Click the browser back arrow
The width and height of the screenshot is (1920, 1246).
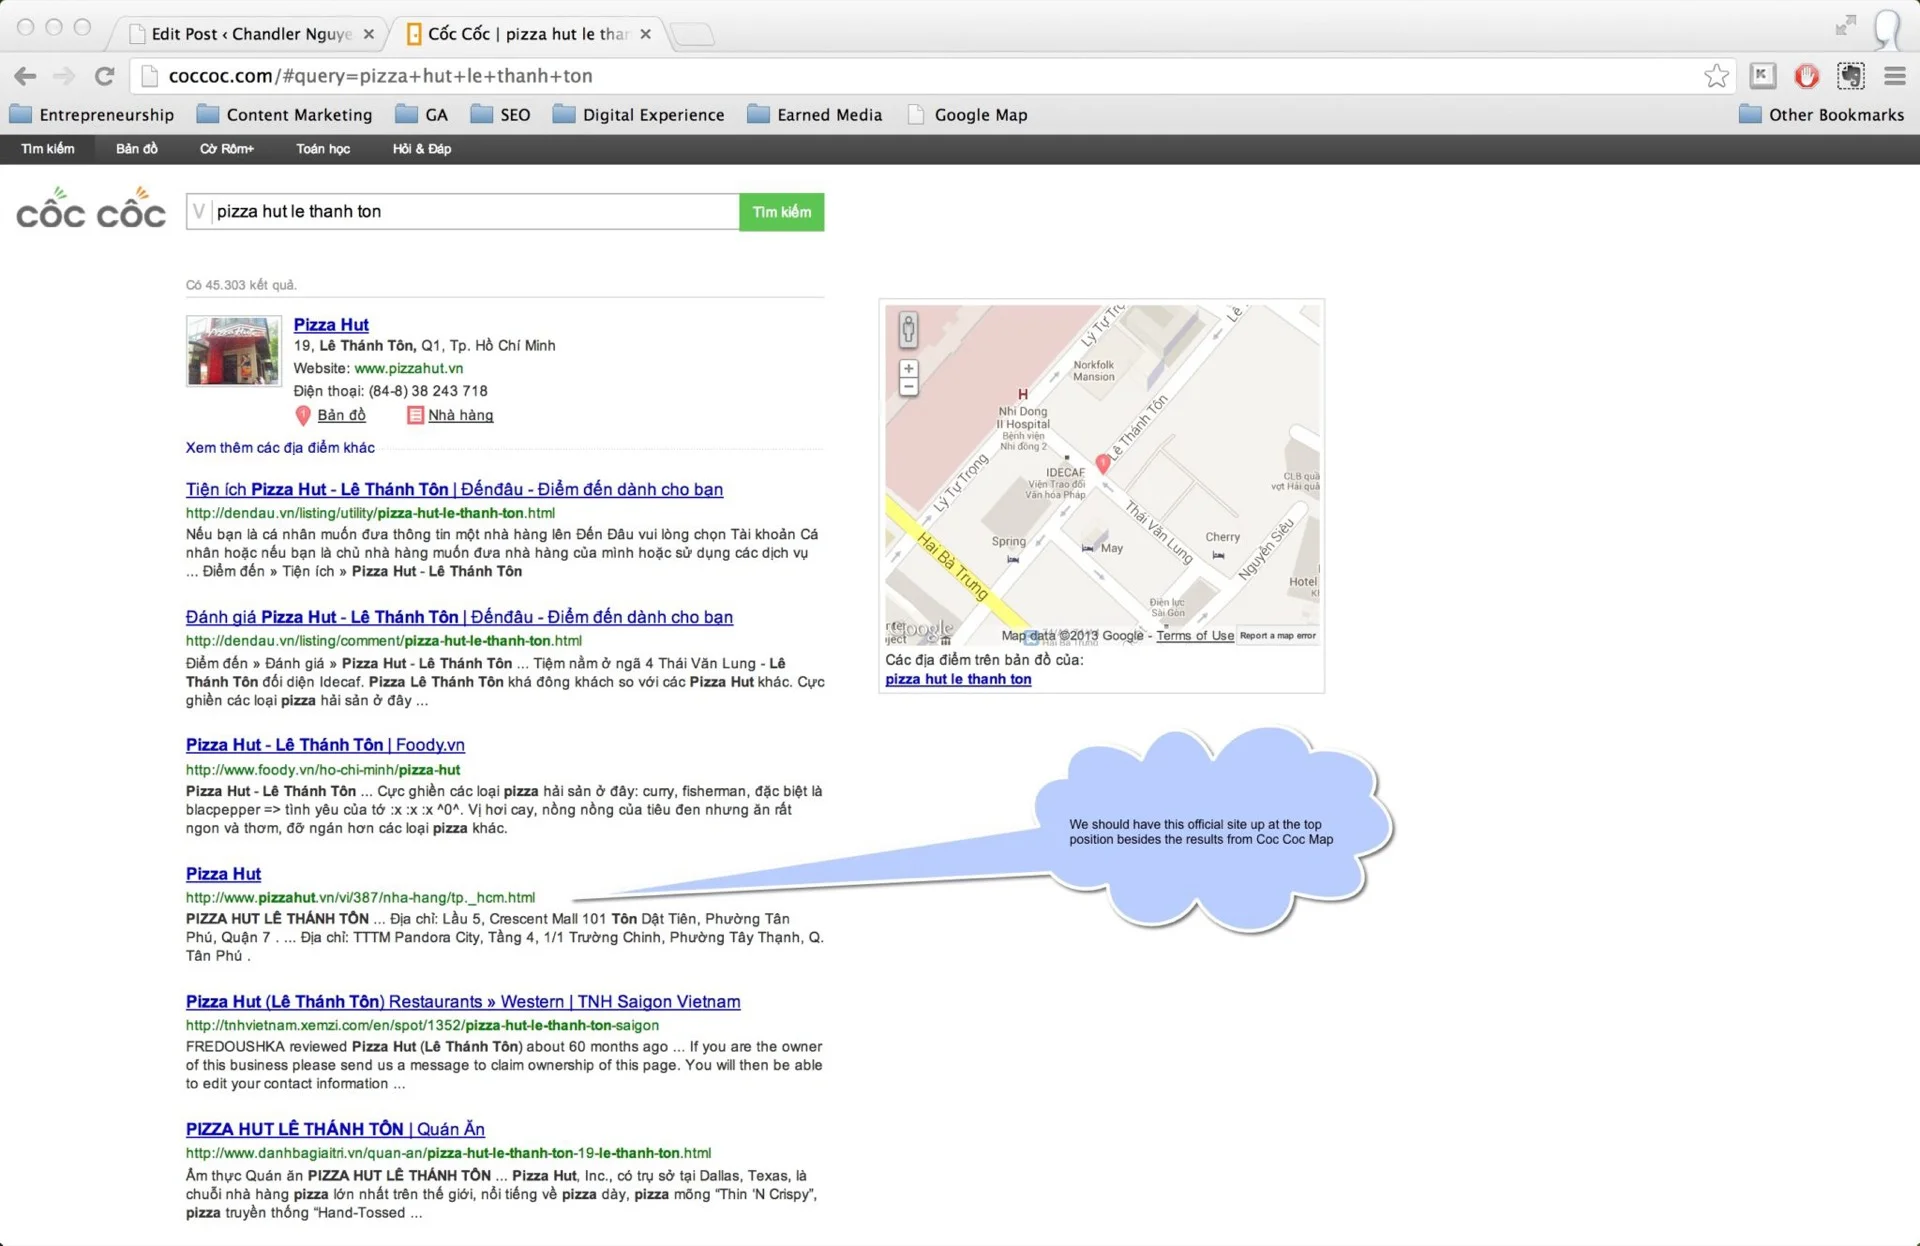click(x=25, y=76)
